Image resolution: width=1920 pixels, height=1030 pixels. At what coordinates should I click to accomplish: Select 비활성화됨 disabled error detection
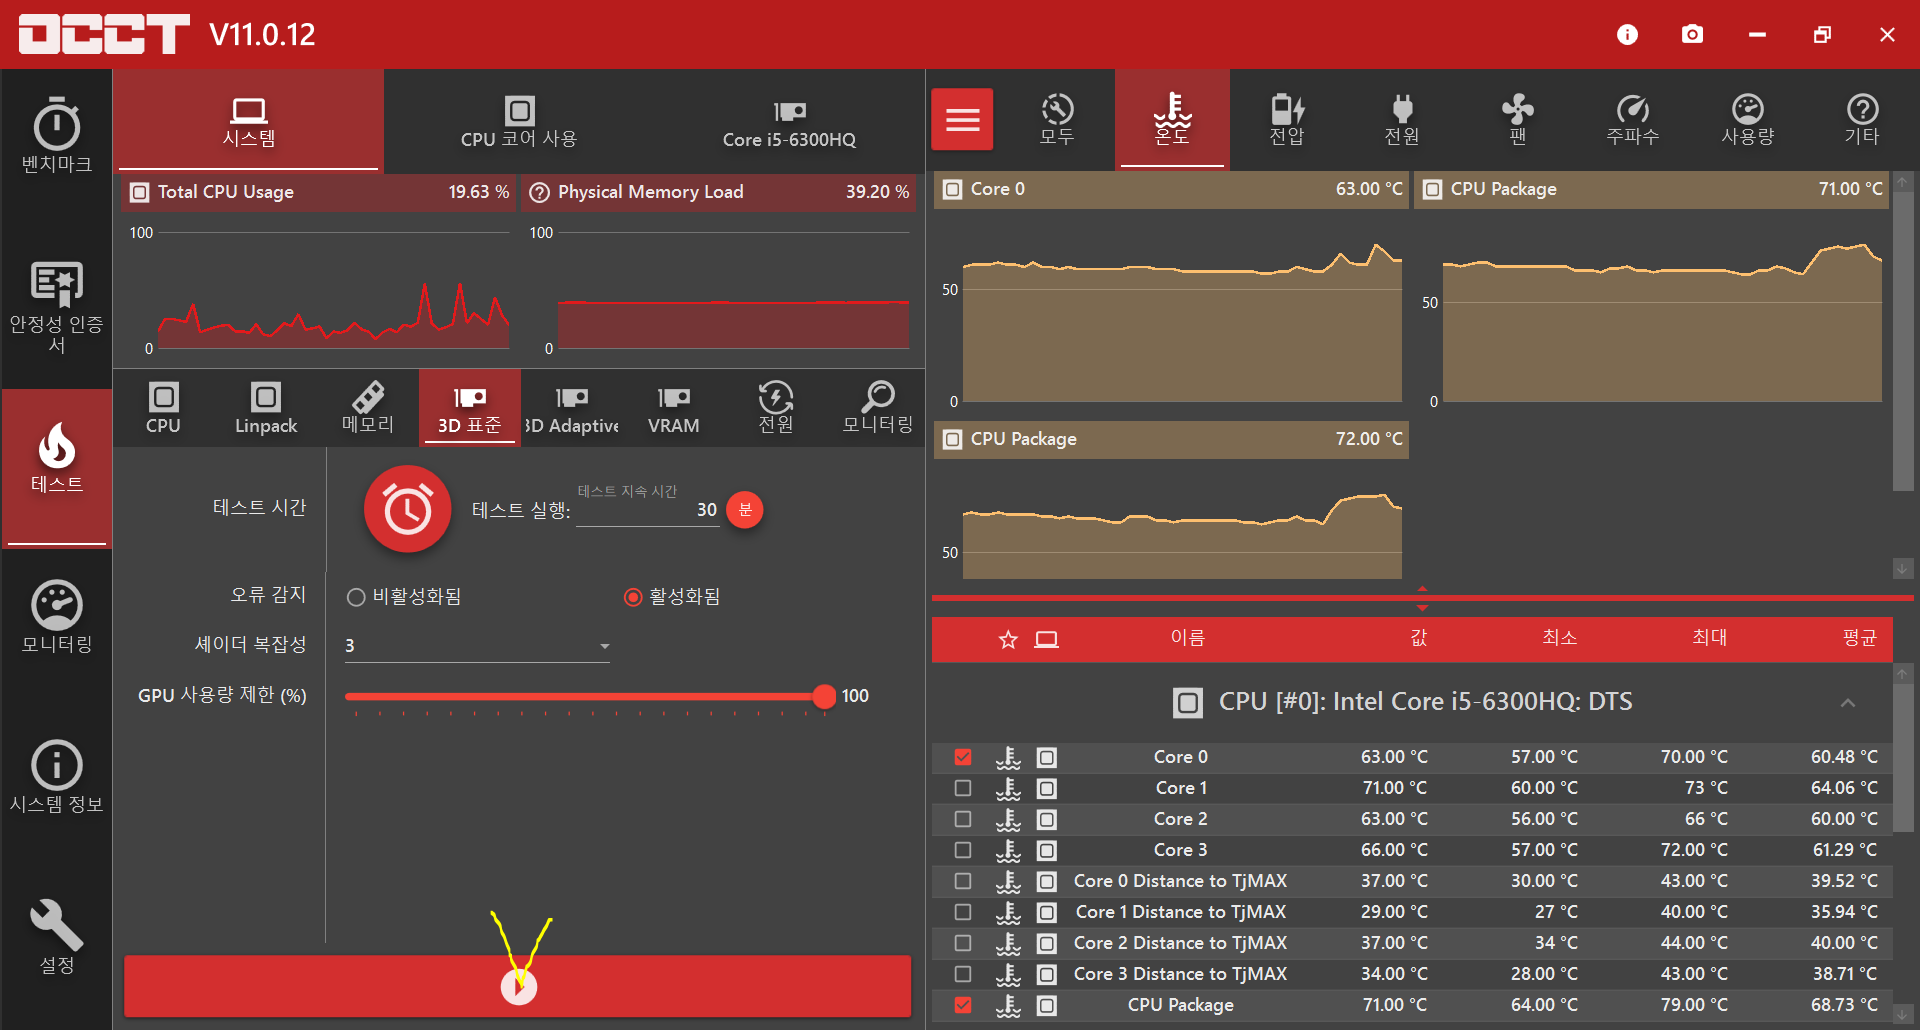tap(404, 597)
